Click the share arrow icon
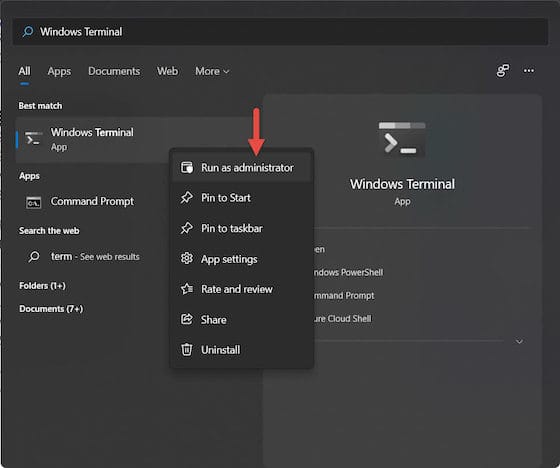 click(186, 319)
